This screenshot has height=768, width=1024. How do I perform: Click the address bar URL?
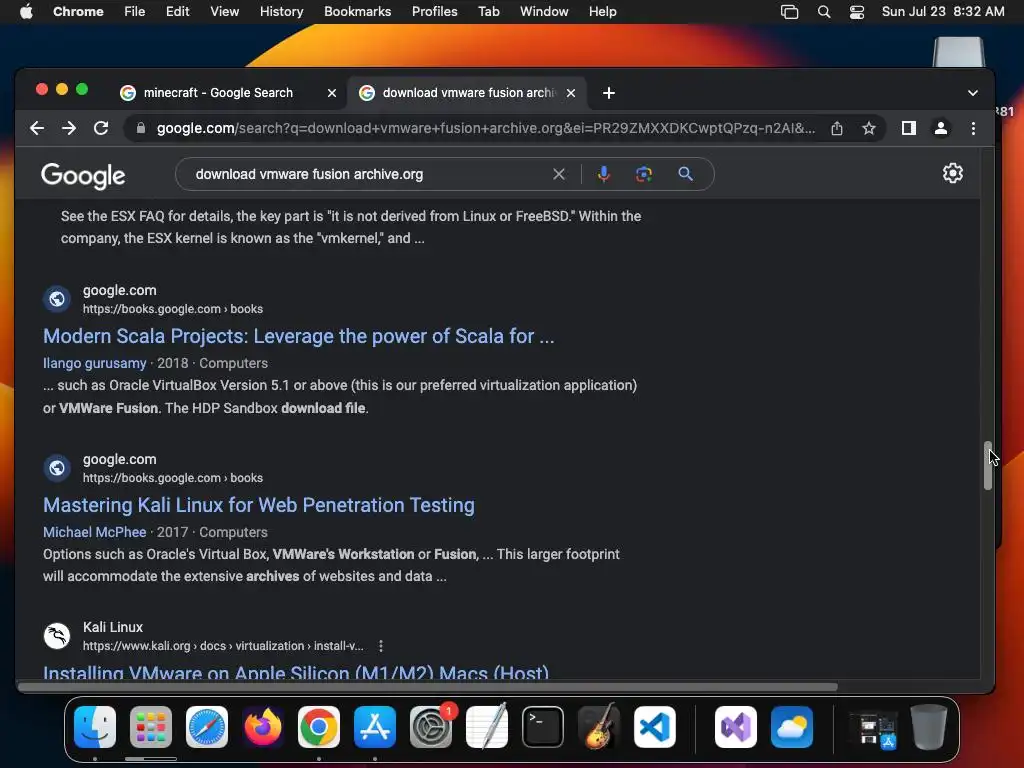(x=485, y=128)
